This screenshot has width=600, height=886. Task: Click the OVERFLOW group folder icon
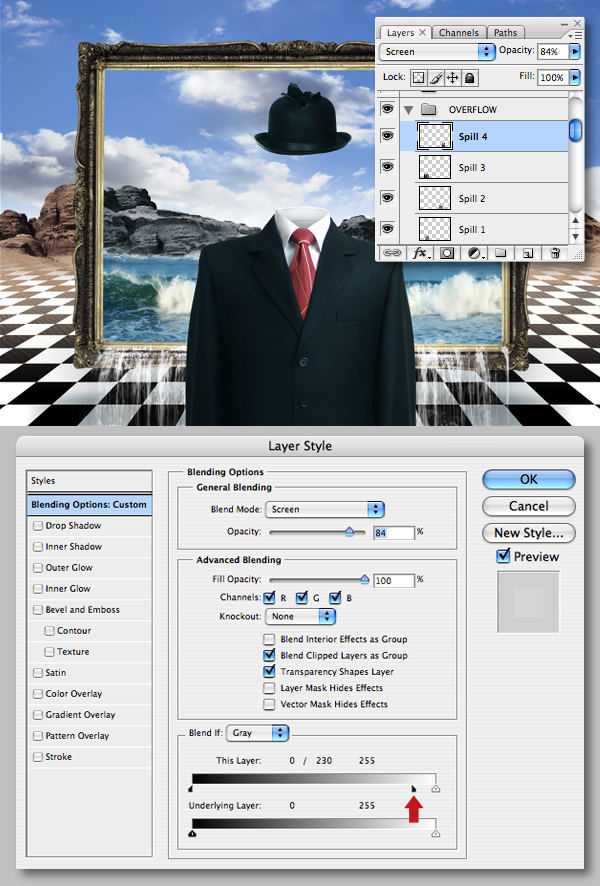(x=429, y=109)
